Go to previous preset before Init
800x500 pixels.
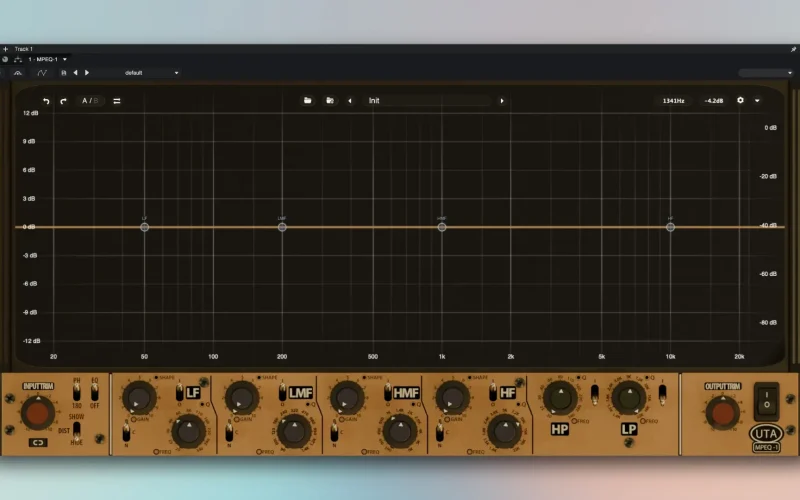tap(350, 101)
